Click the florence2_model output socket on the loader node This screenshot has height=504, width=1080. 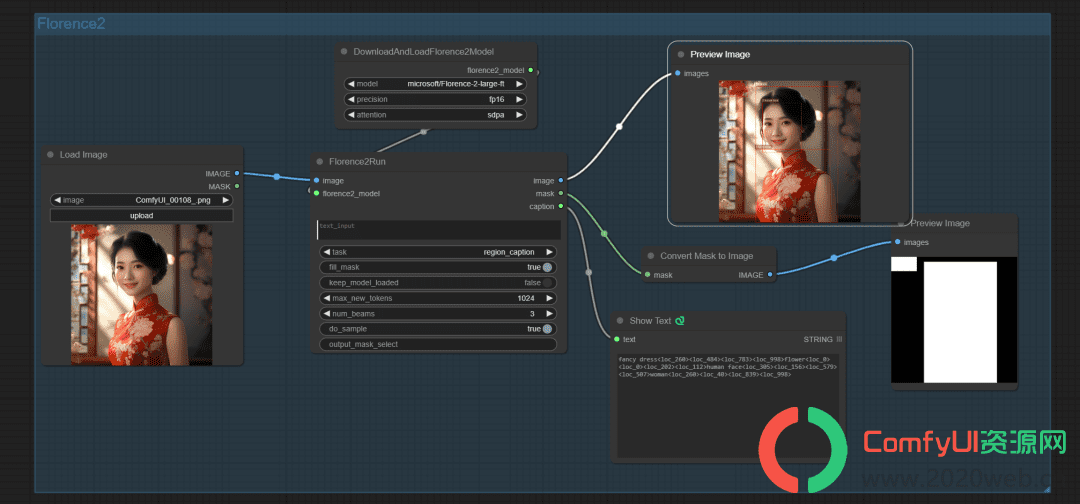click(530, 70)
